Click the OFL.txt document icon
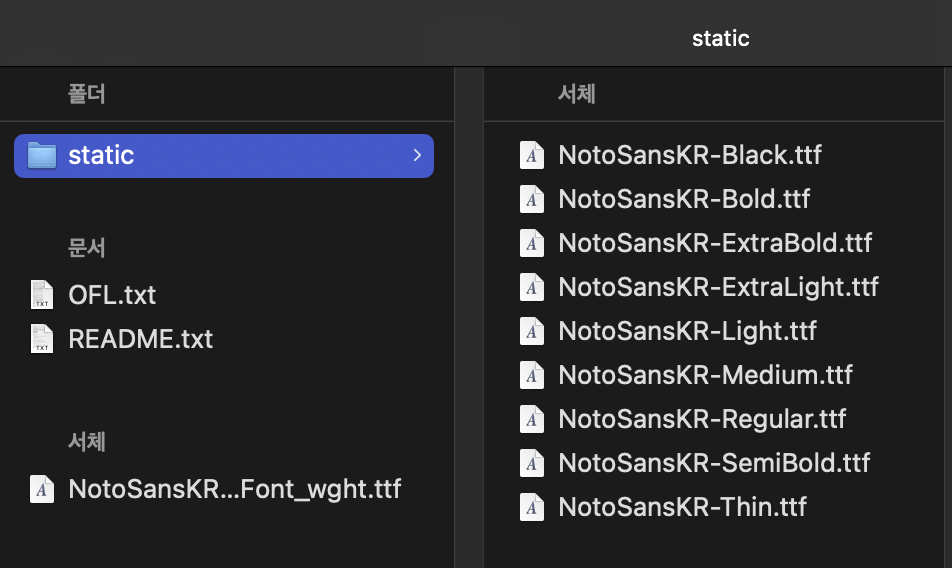This screenshot has height=568, width=952. click(42, 294)
